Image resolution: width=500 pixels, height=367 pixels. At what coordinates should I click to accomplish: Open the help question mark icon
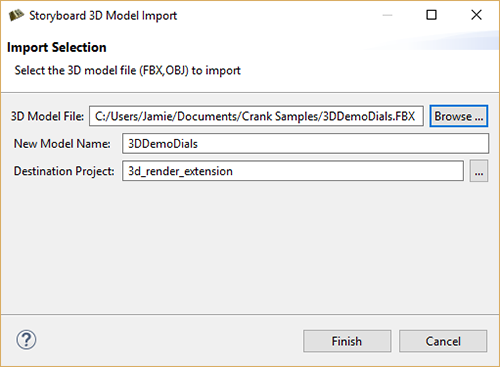26,340
